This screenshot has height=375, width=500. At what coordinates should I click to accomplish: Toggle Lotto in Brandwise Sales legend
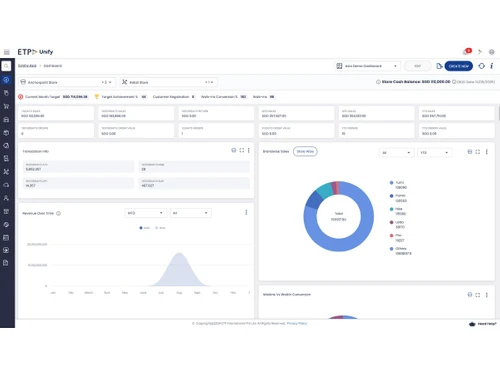click(397, 224)
